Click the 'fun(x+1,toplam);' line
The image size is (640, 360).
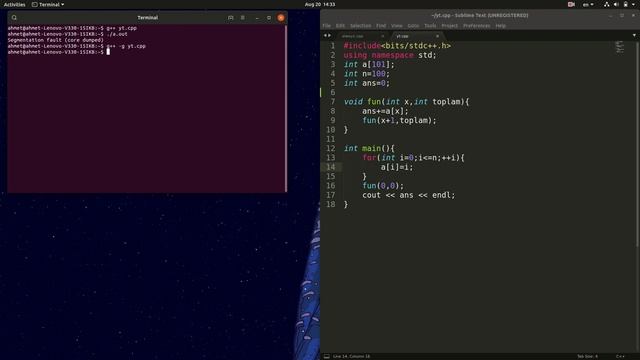(399, 120)
